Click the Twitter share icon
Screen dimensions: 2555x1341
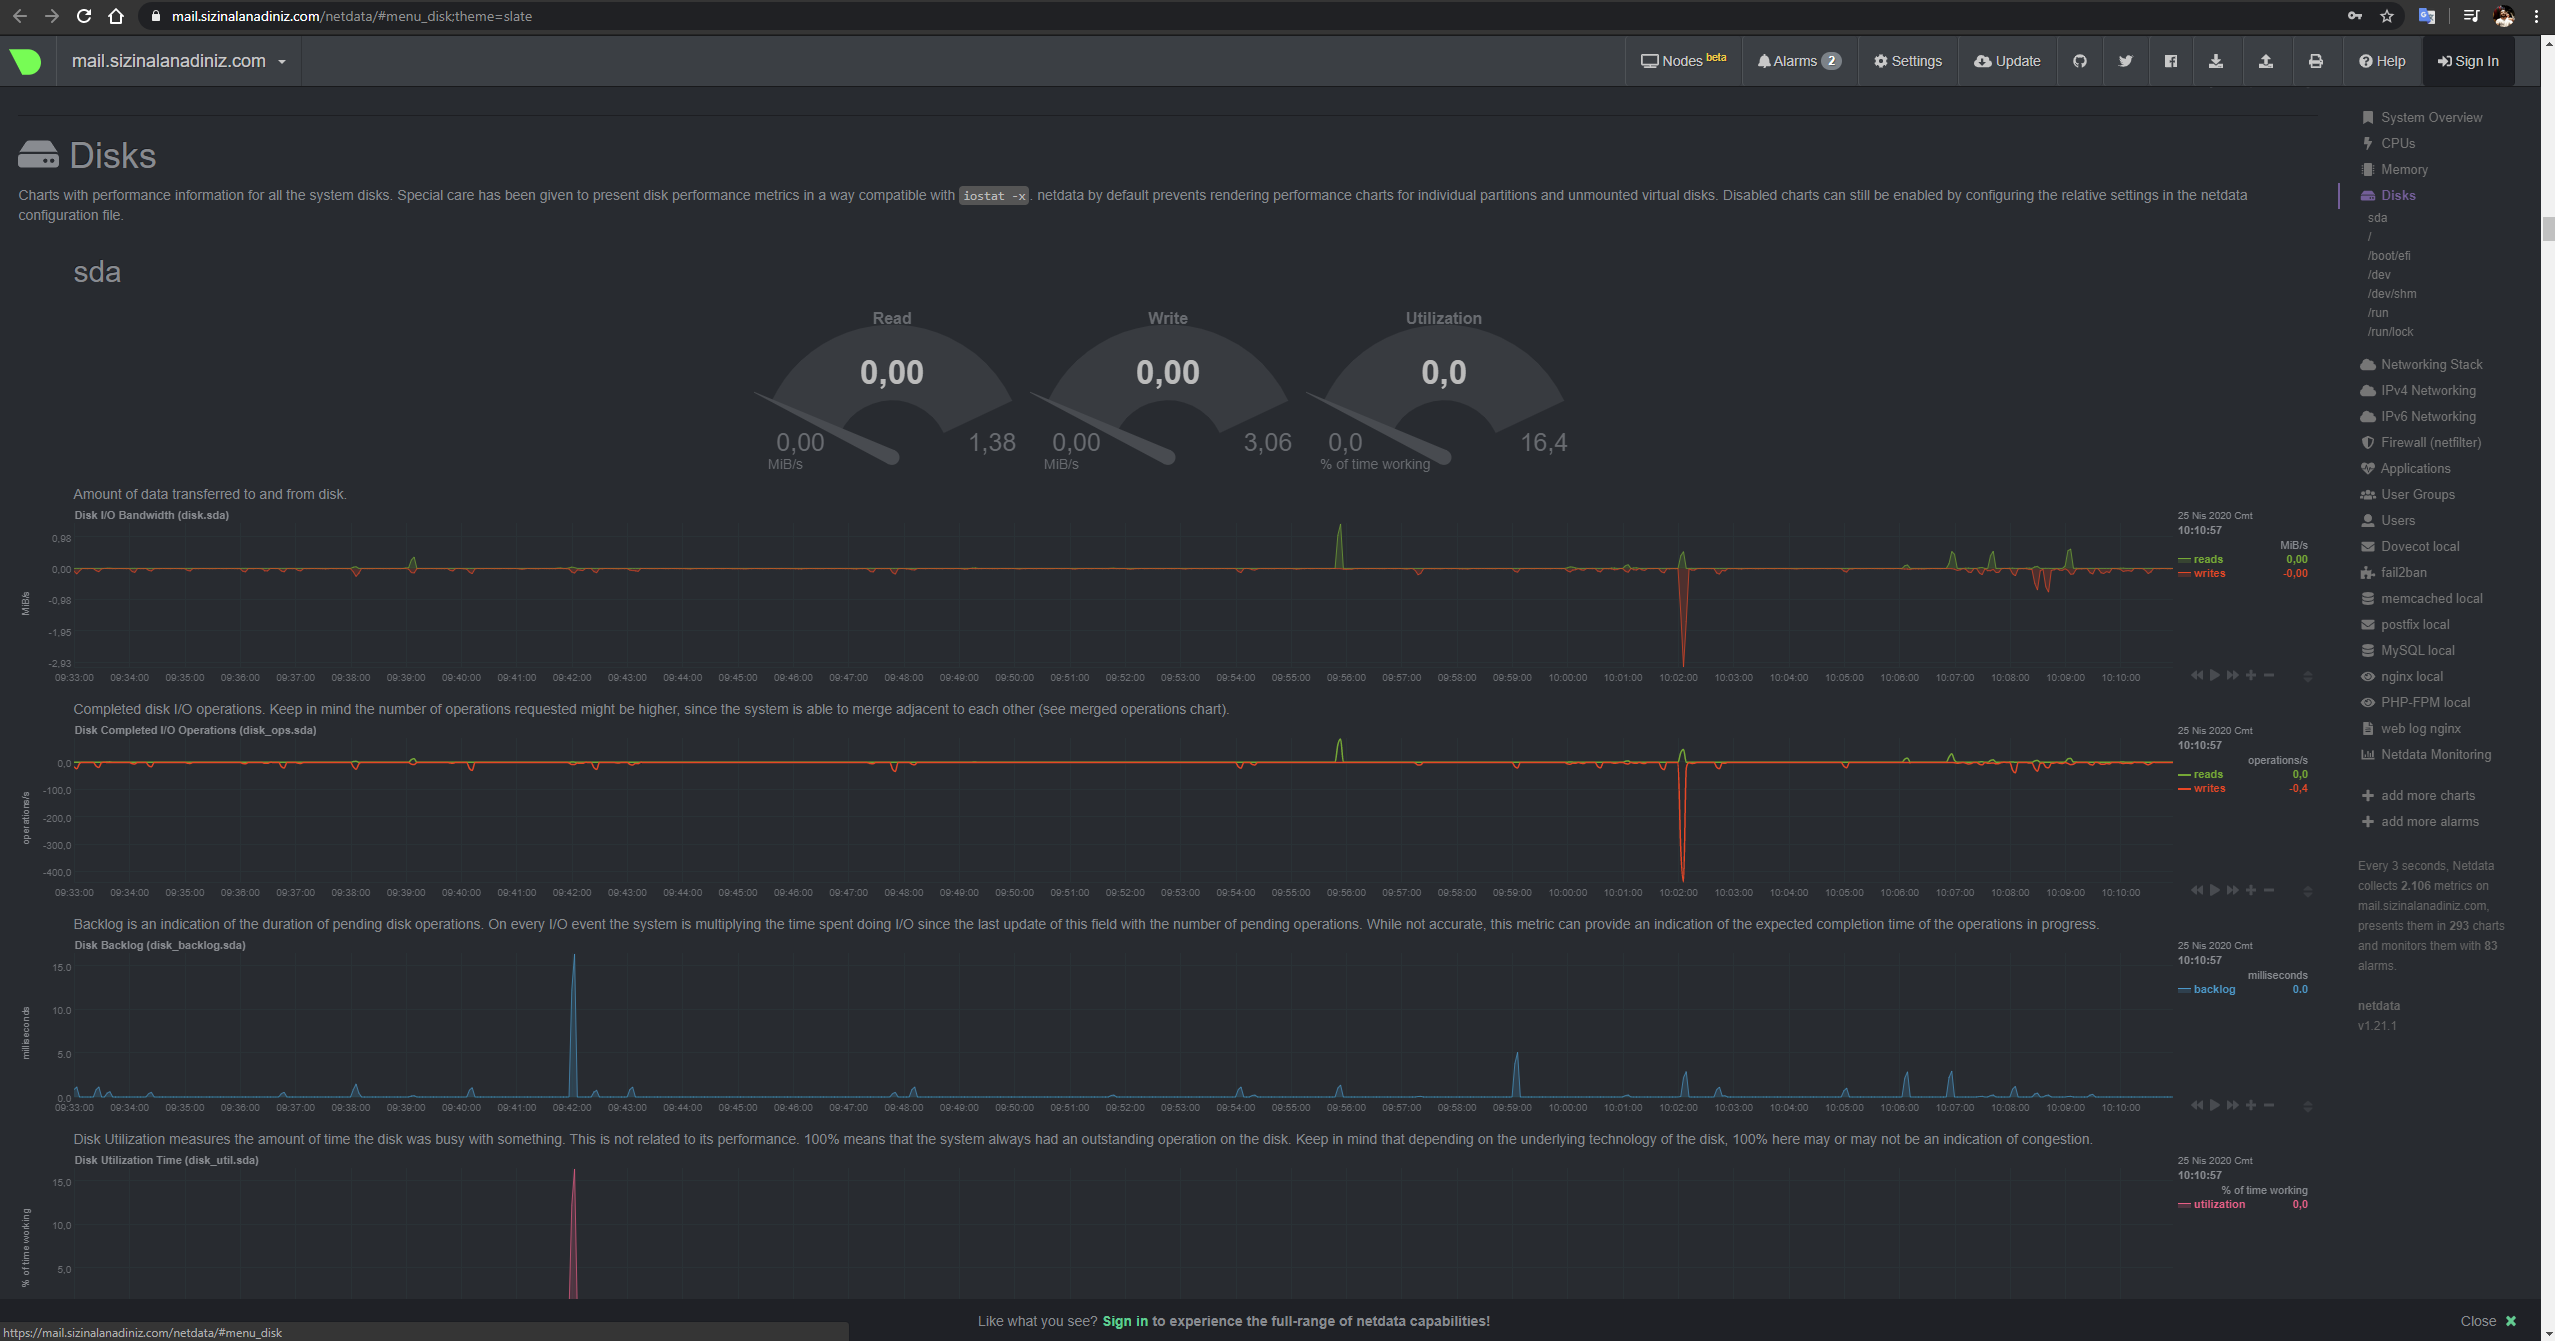pyautogui.click(x=2125, y=61)
